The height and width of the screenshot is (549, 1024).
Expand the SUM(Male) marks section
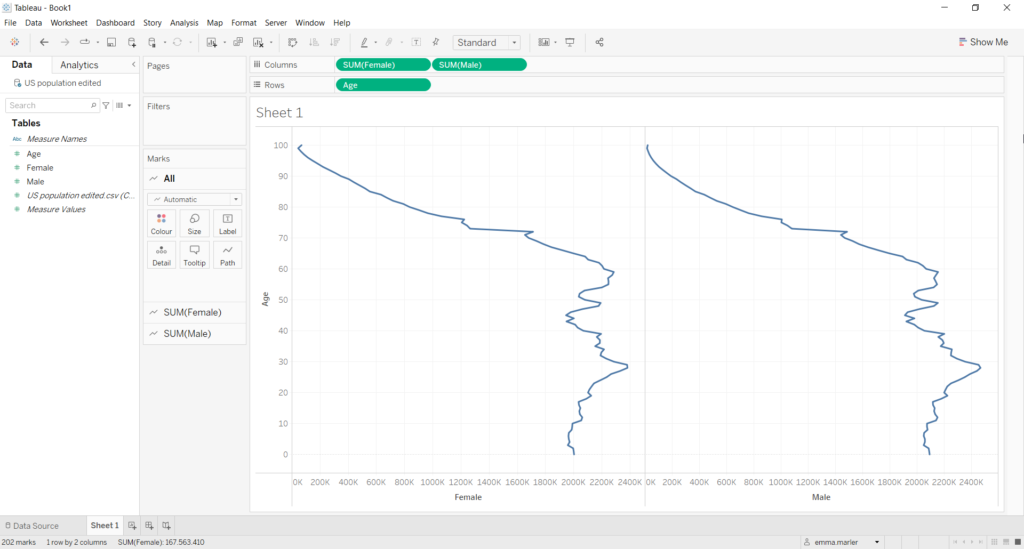195,334
